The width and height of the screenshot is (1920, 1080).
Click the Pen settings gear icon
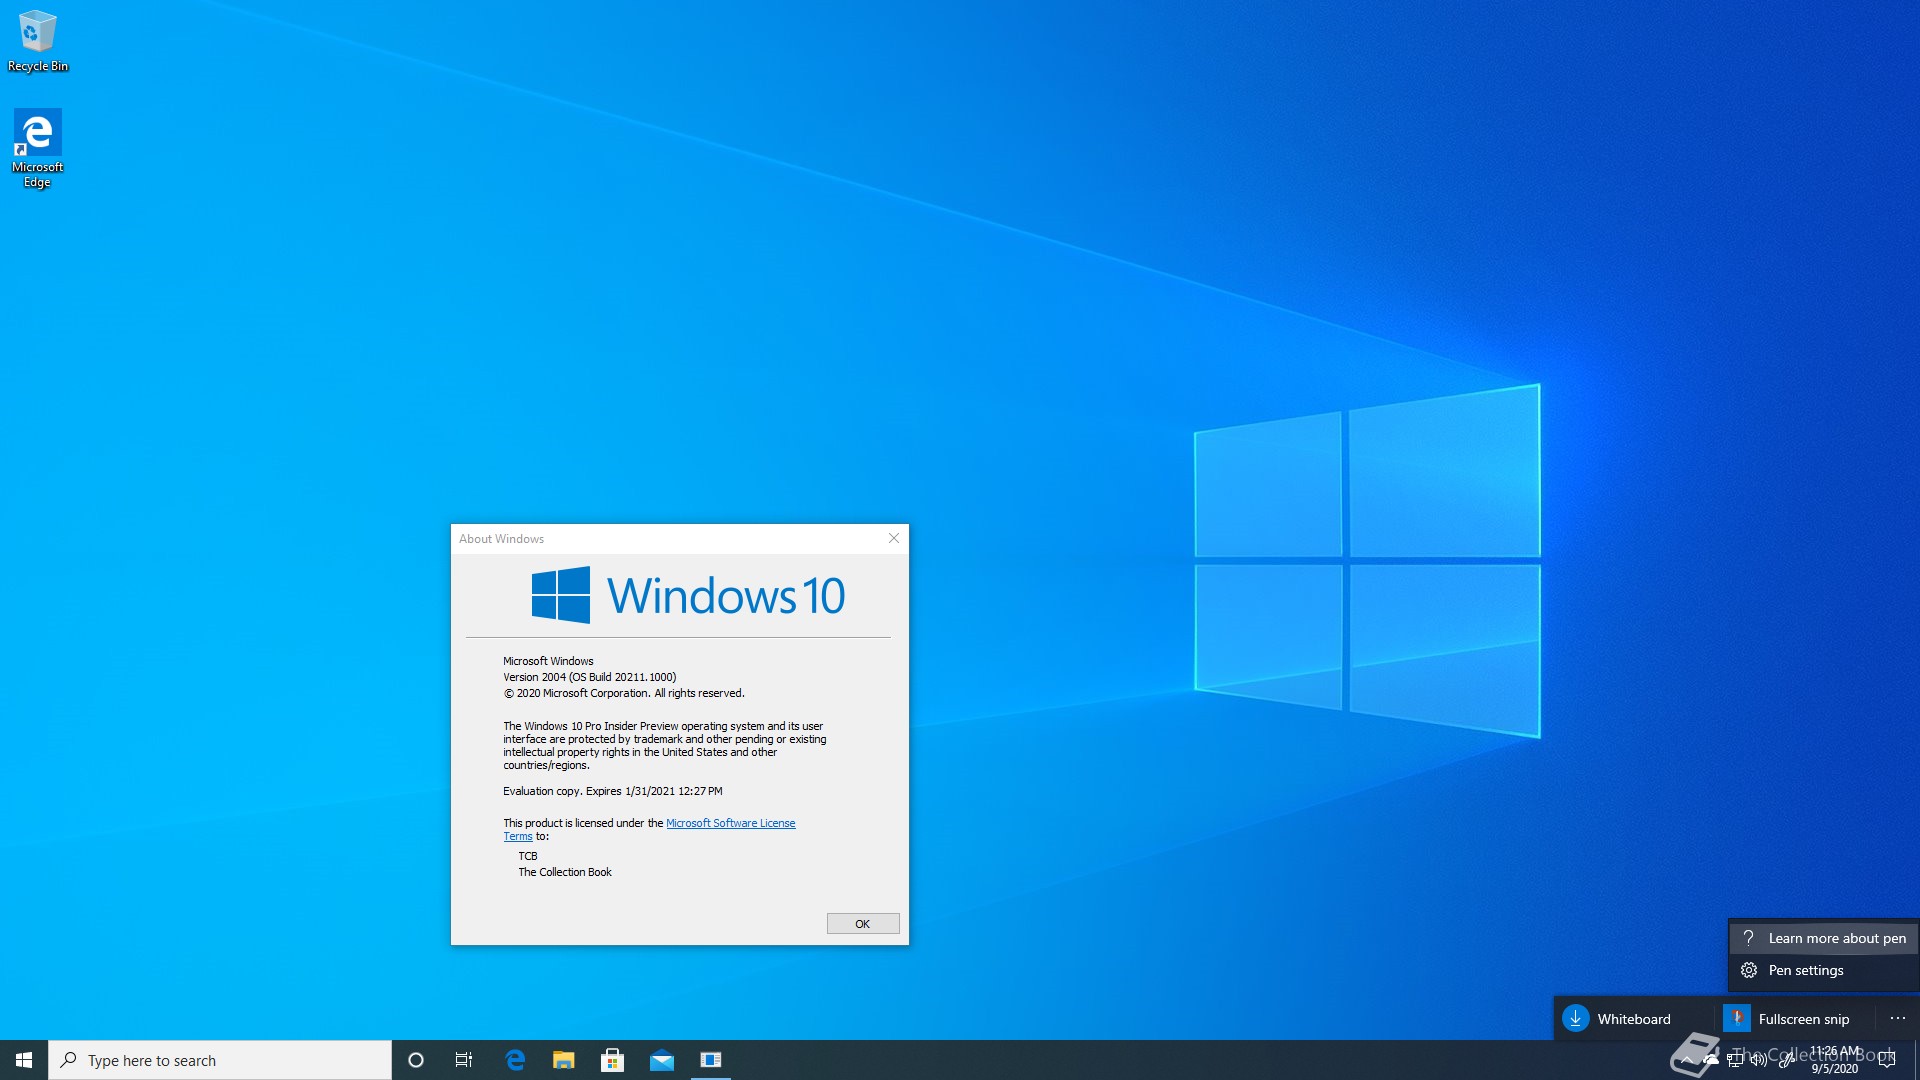pos(1749,970)
